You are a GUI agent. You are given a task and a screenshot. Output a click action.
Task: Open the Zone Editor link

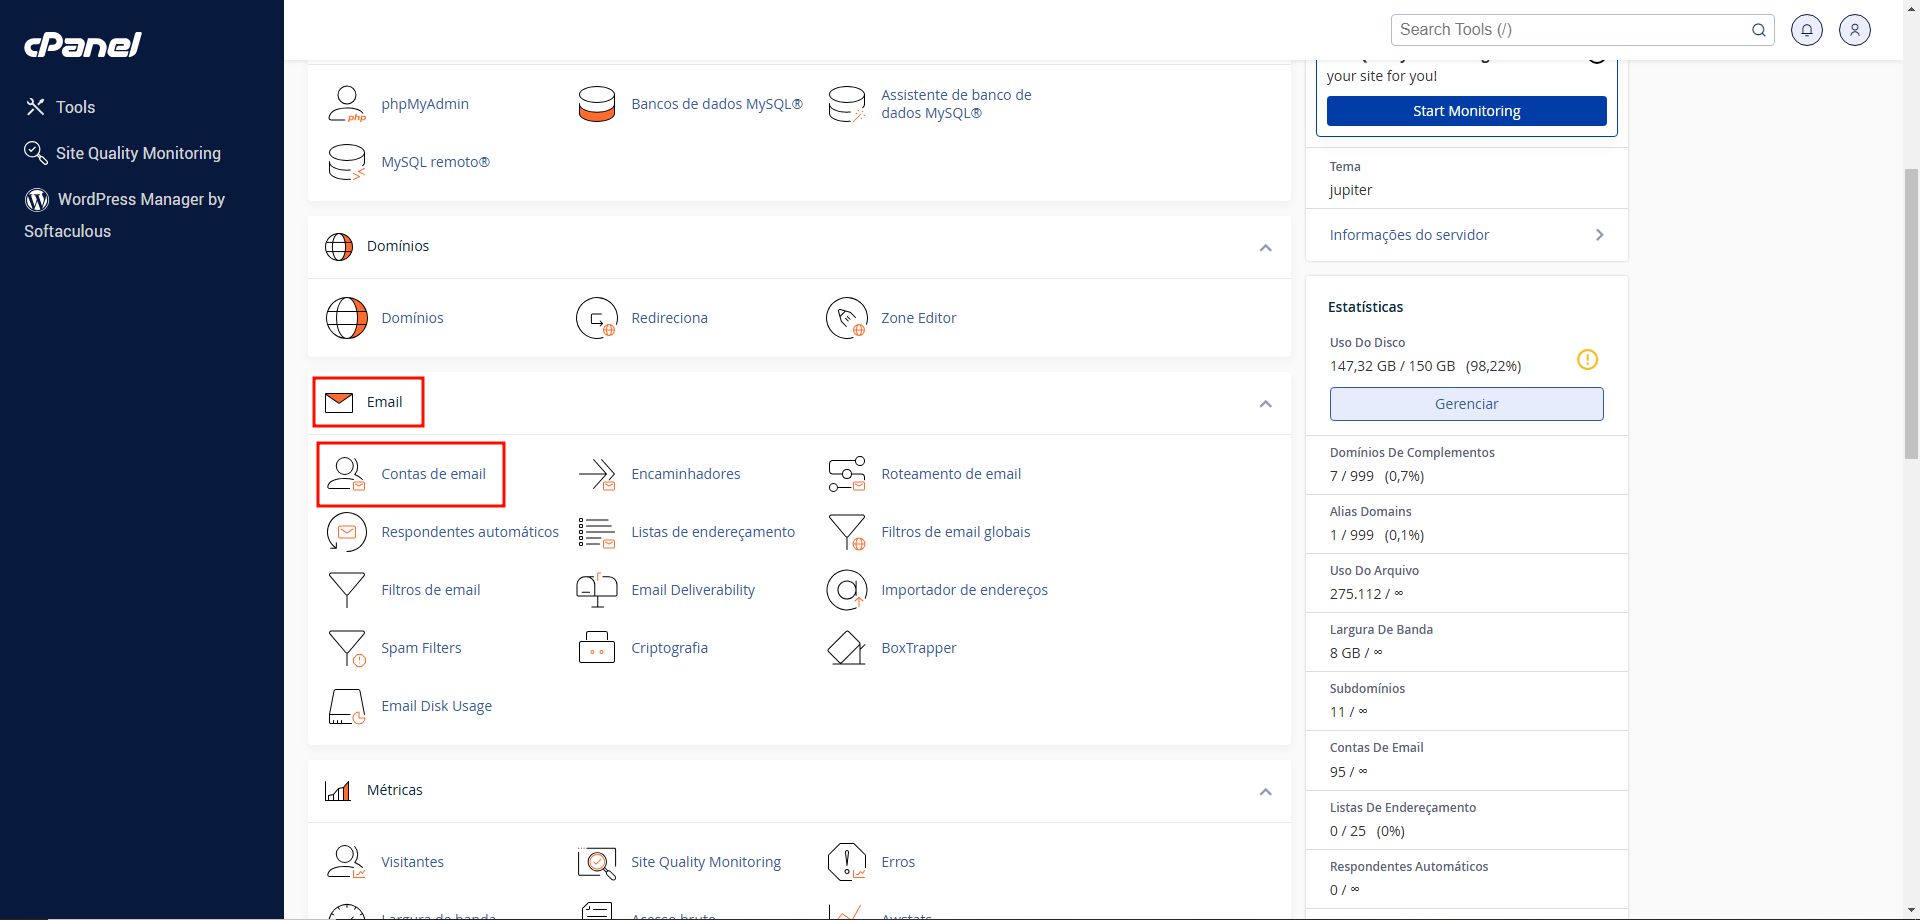tap(918, 318)
